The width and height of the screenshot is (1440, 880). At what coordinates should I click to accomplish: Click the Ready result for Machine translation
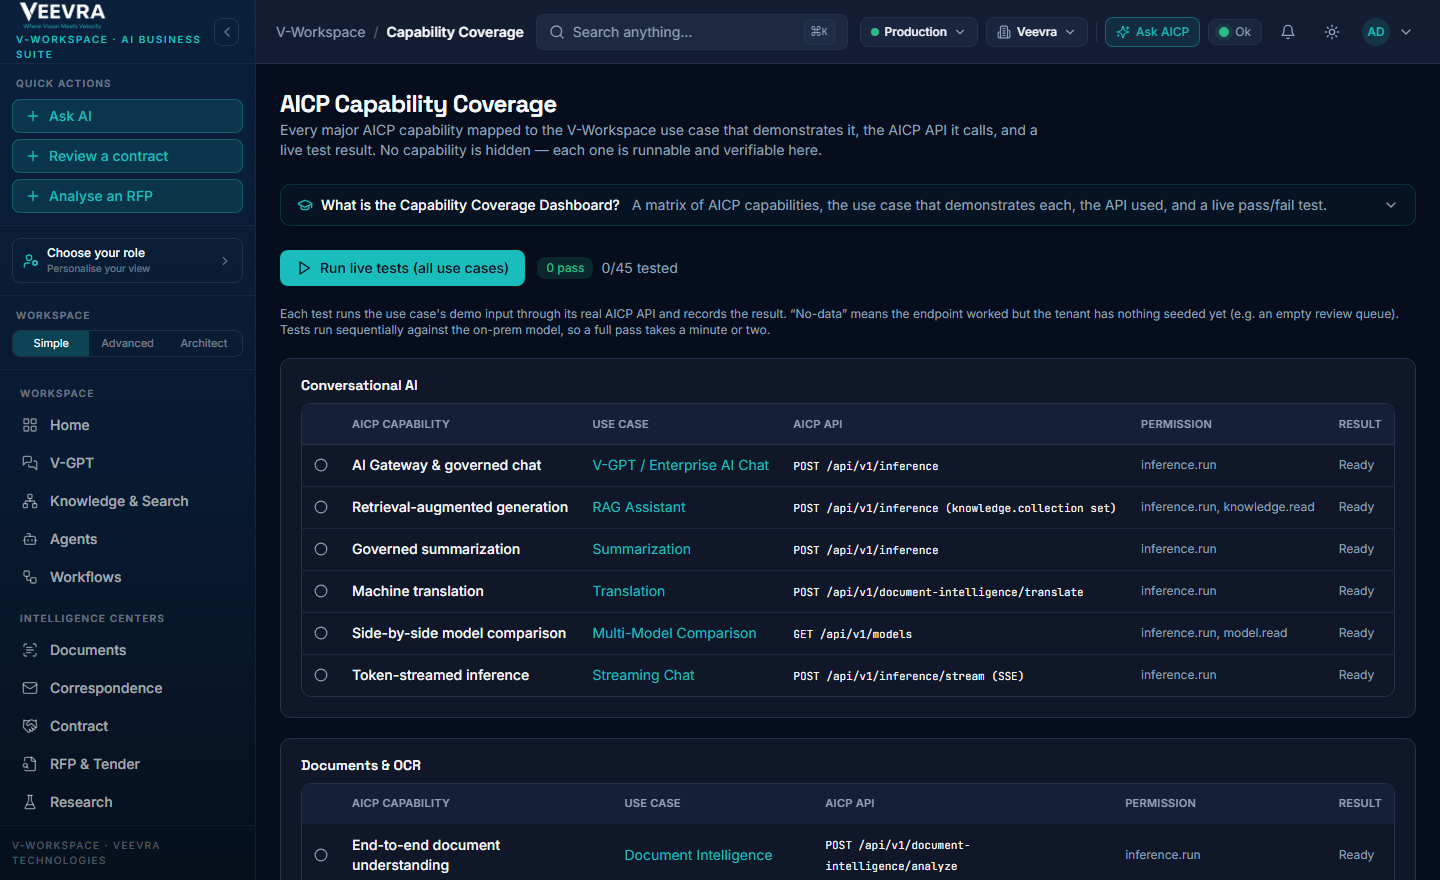pyautogui.click(x=1356, y=591)
